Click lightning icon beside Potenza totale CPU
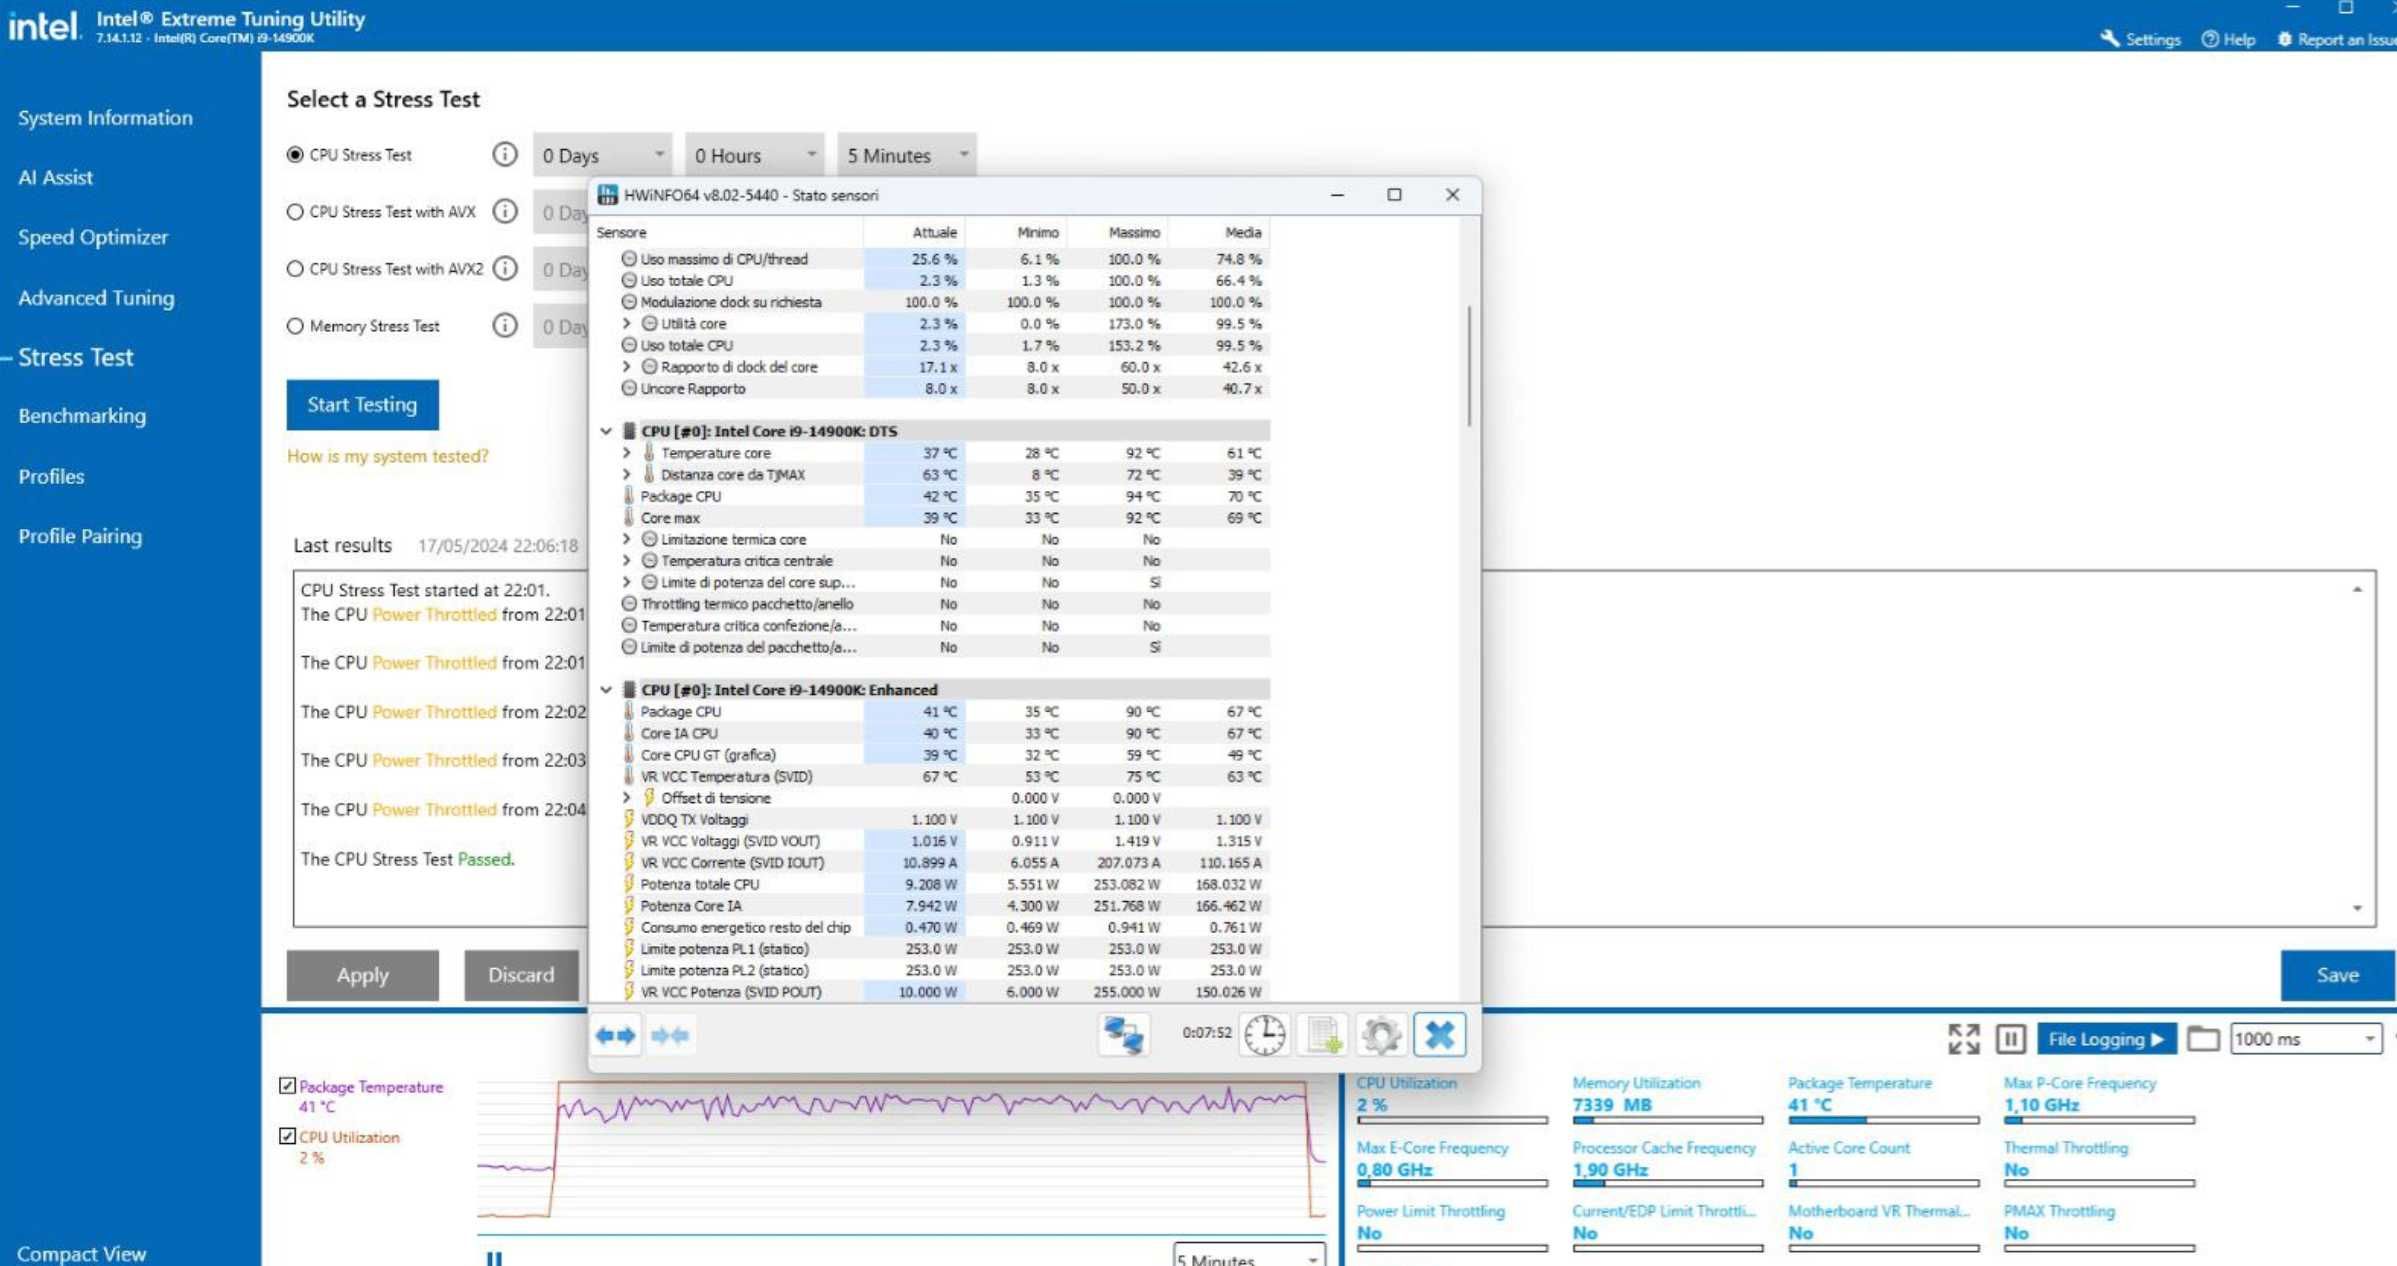Viewport: 2397px width, 1266px height. (x=629, y=884)
